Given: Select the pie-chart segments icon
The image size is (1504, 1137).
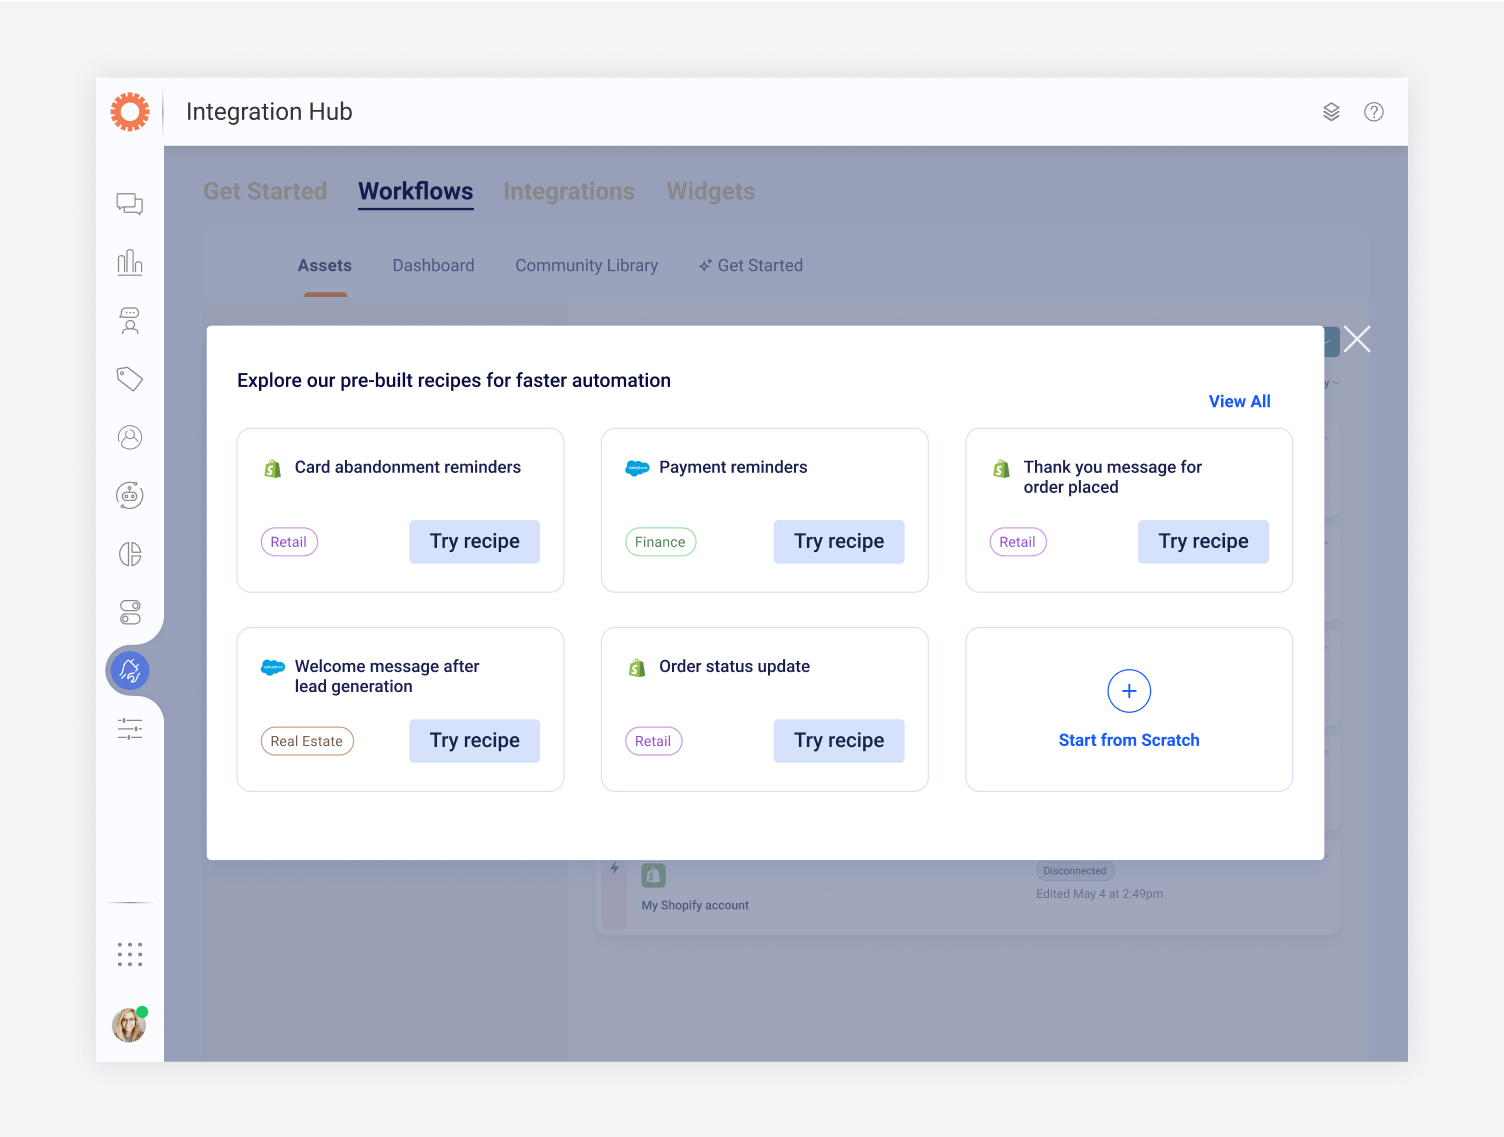Looking at the screenshot, I should coord(130,554).
